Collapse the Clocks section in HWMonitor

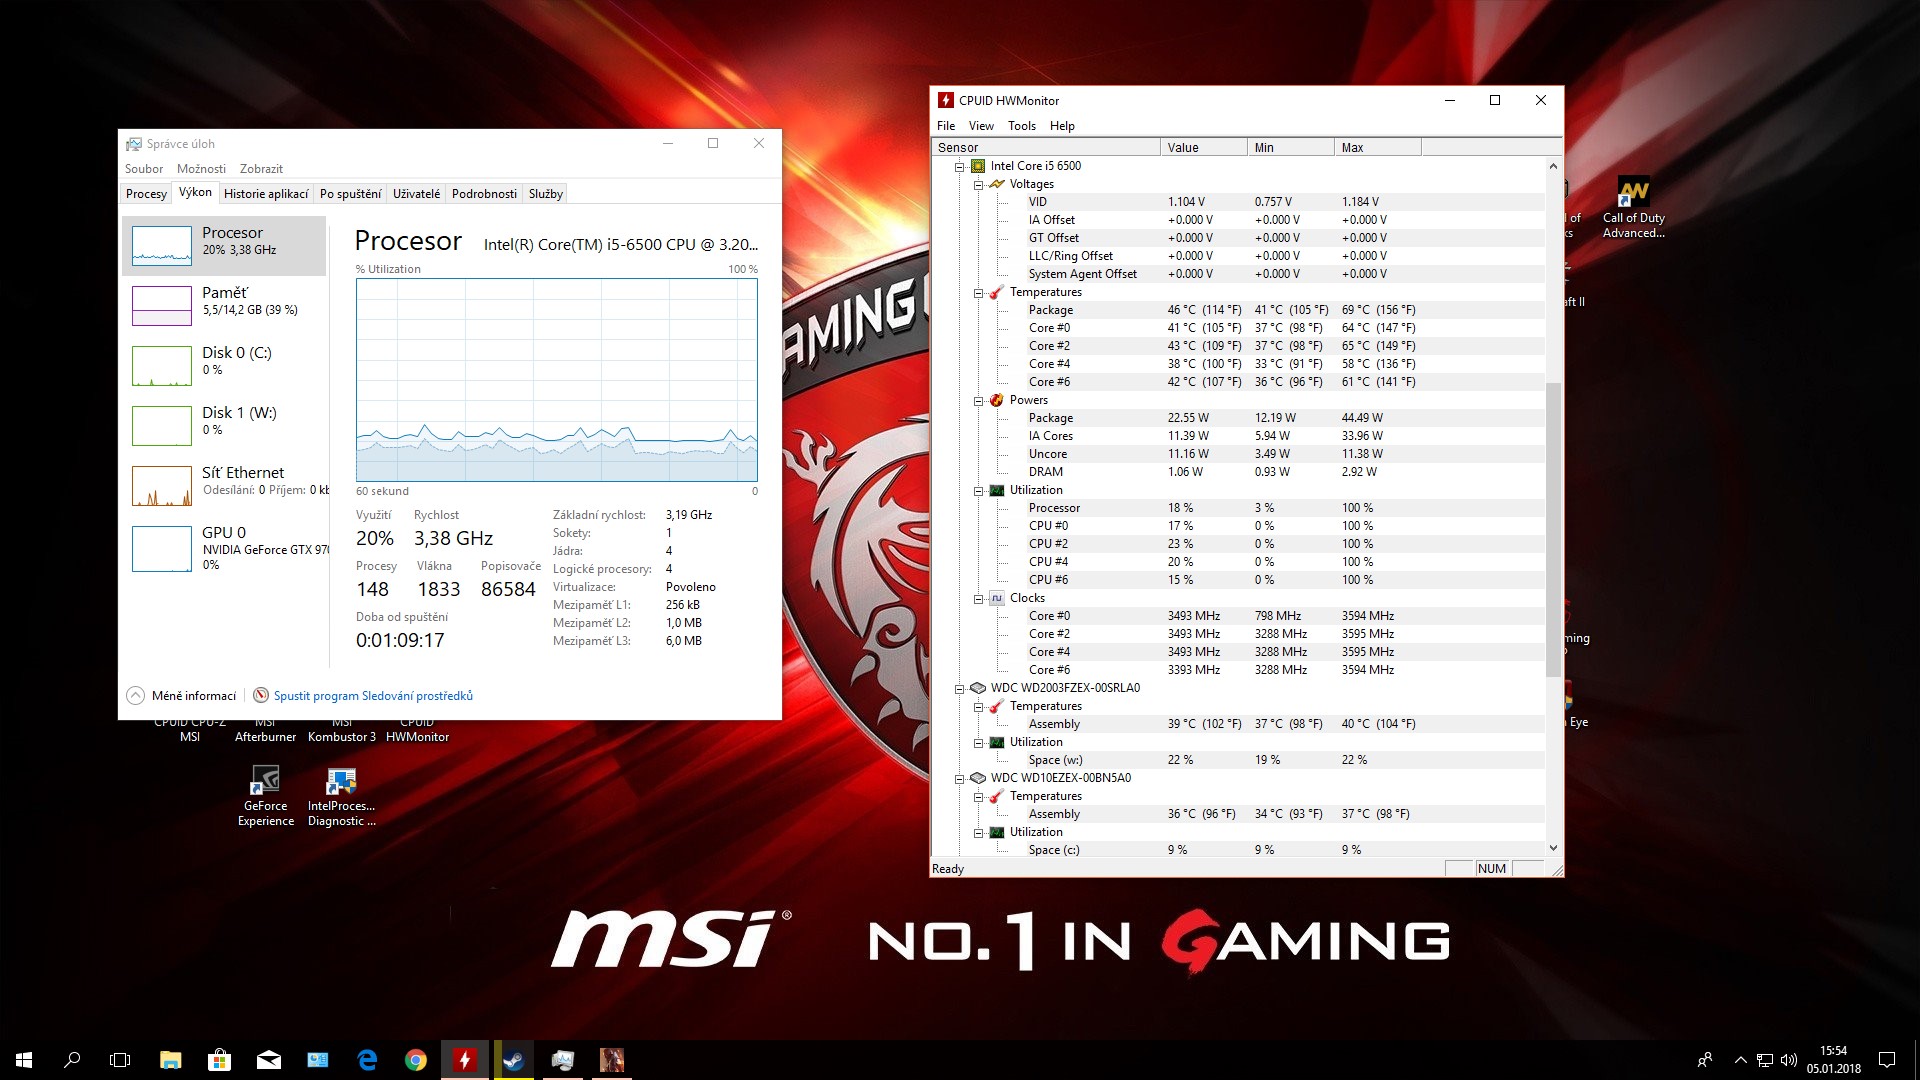(979, 599)
